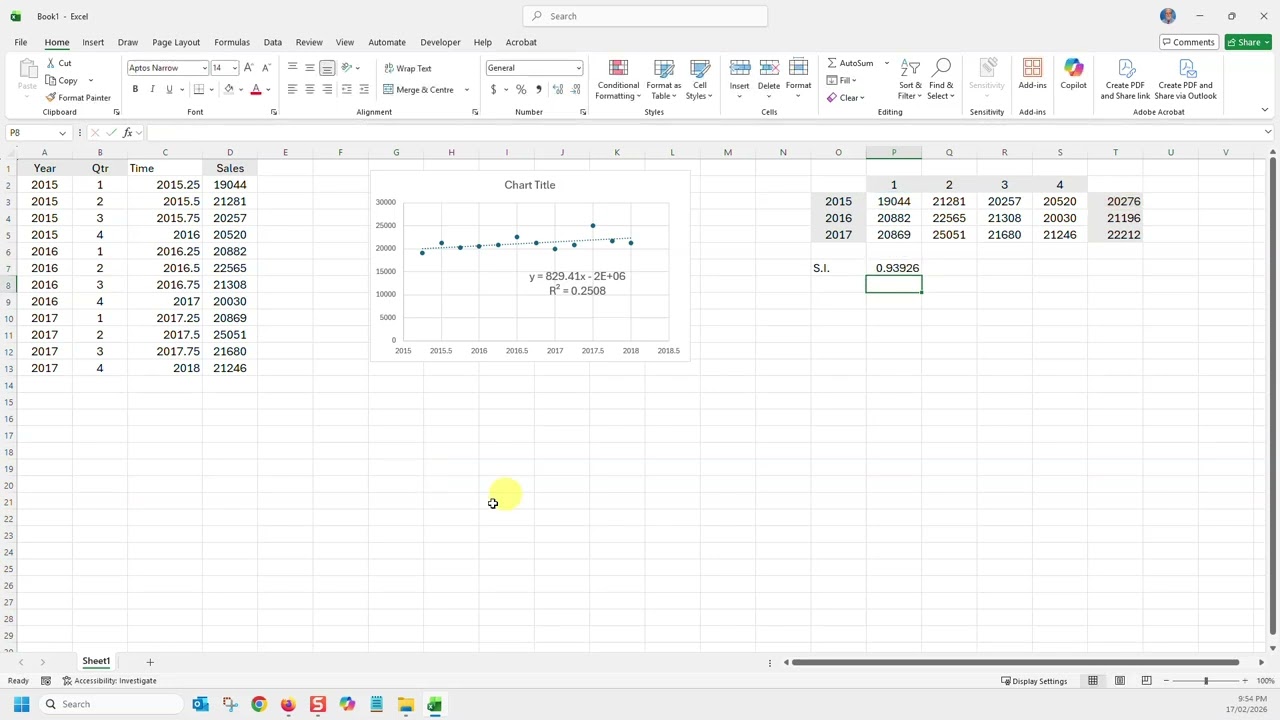Open the Formulas ribbon tab
The image size is (1280, 720).
232,42
